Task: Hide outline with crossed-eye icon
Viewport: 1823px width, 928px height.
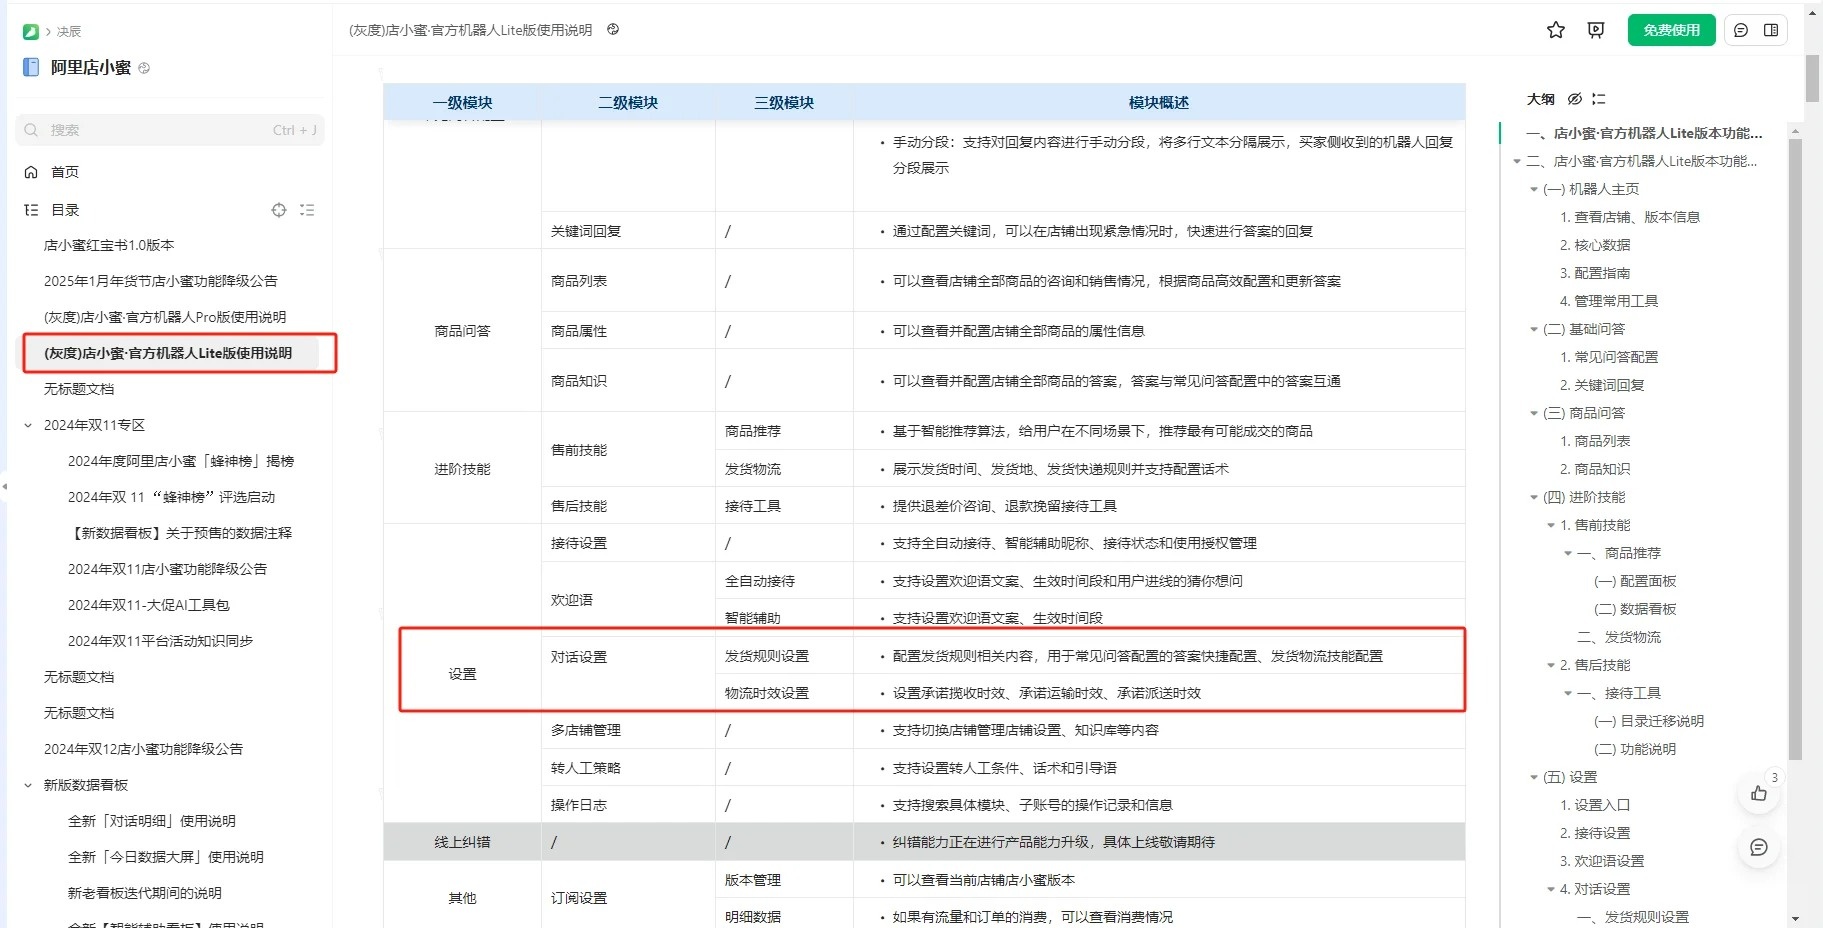Action: tap(1575, 99)
